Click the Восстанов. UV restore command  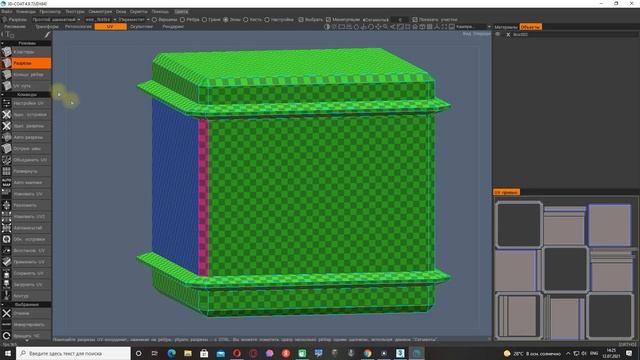pos(26,251)
